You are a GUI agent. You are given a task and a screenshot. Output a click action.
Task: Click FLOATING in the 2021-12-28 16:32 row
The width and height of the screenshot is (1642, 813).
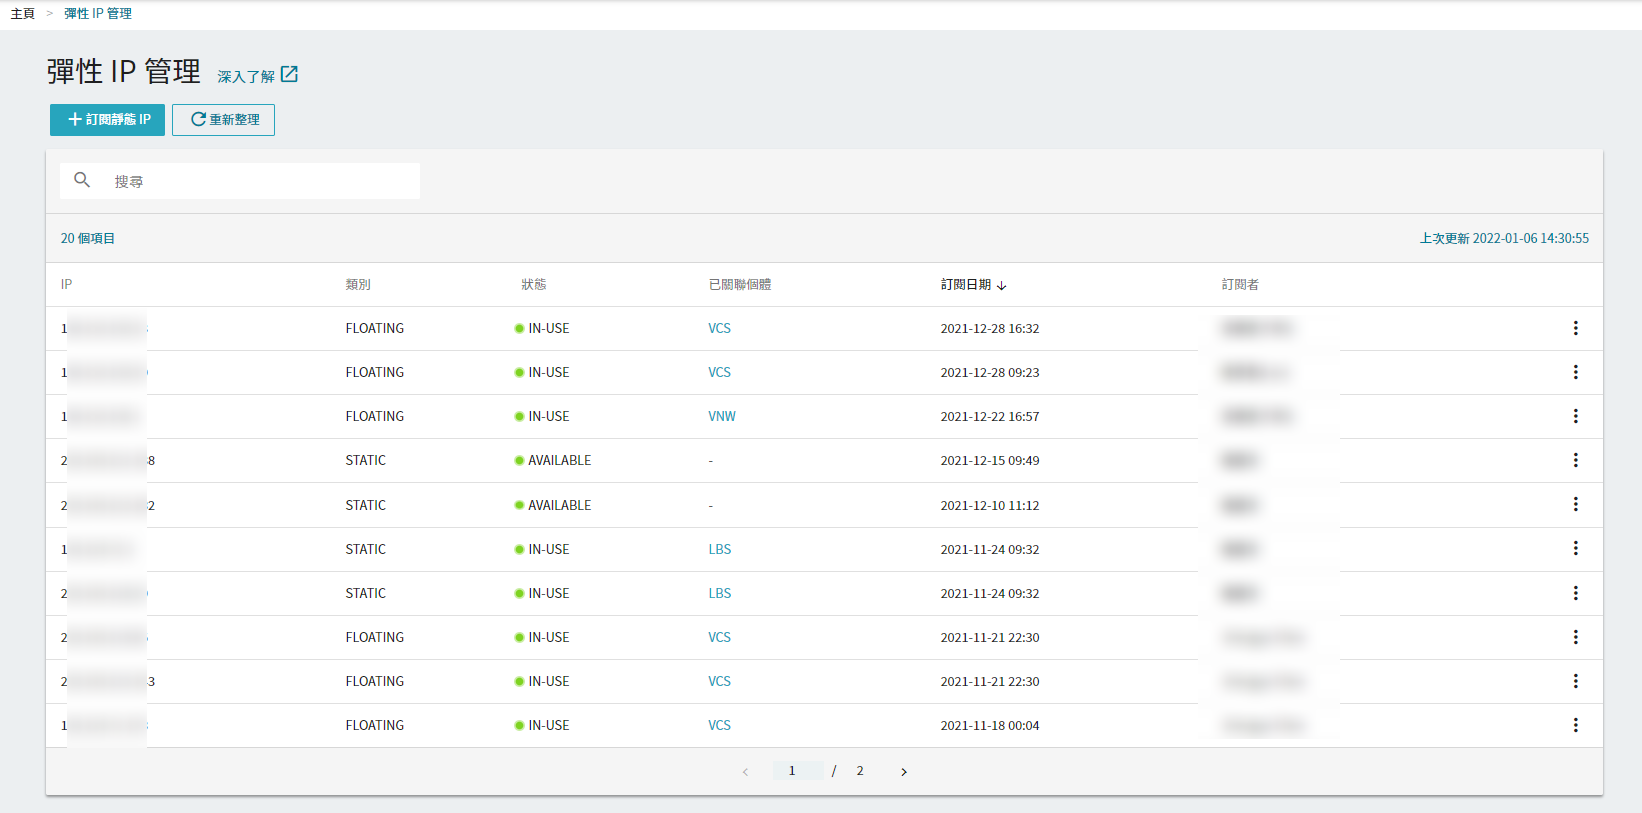click(375, 328)
